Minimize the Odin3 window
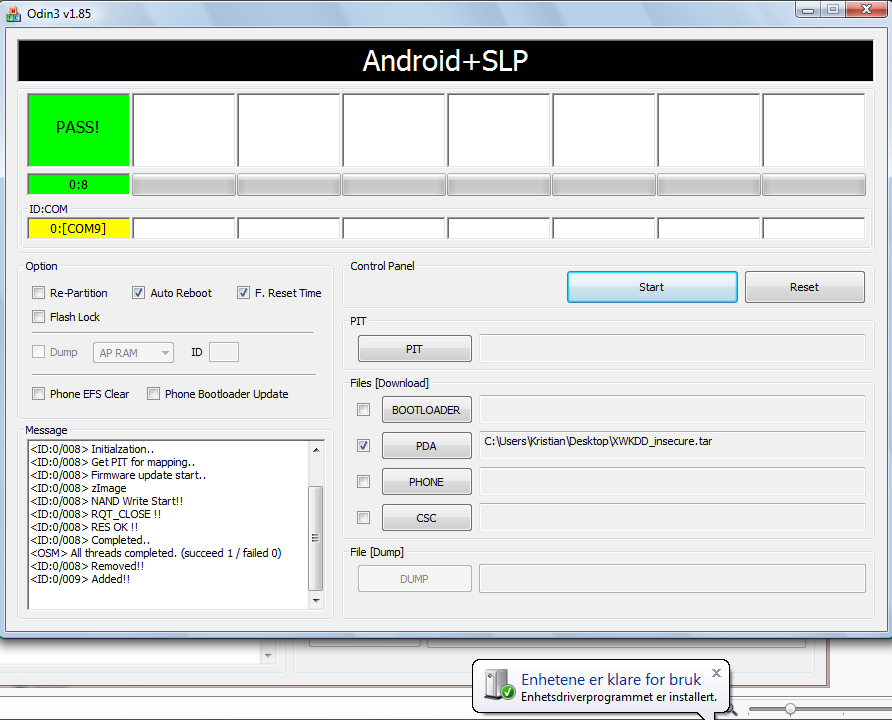The image size is (892, 720). pyautogui.click(x=808, y=9)
